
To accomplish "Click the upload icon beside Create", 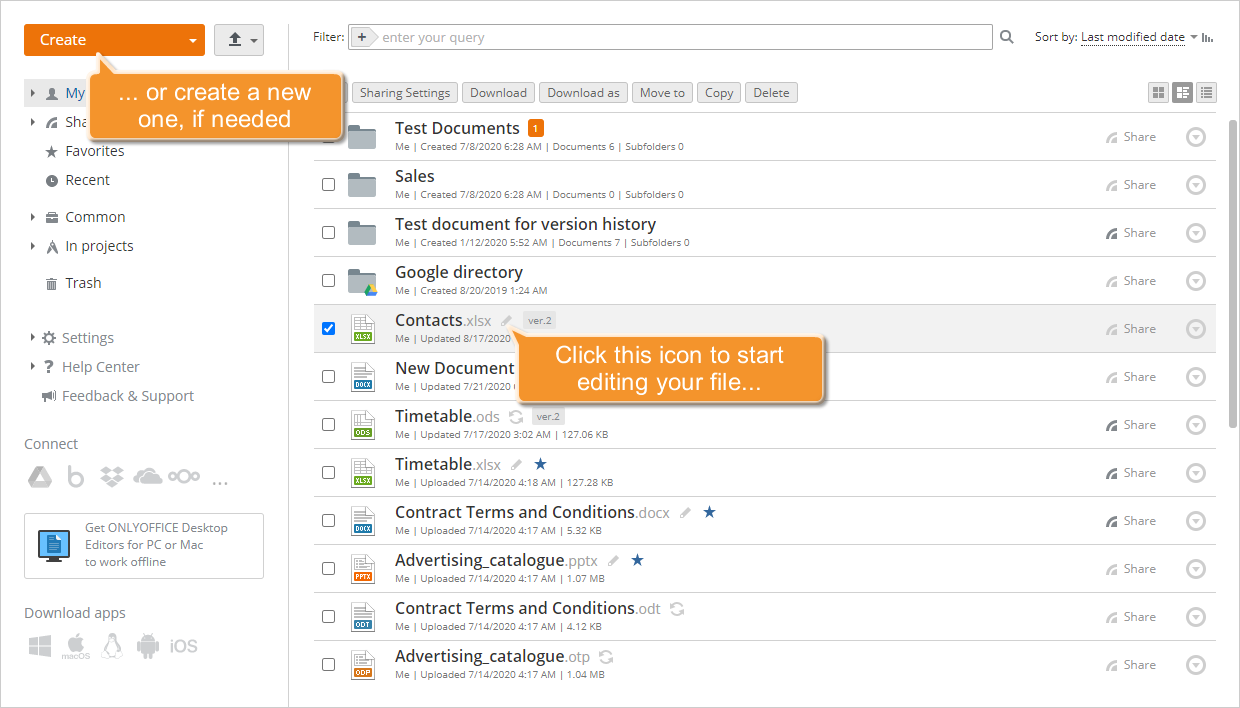I will point(231,39).
